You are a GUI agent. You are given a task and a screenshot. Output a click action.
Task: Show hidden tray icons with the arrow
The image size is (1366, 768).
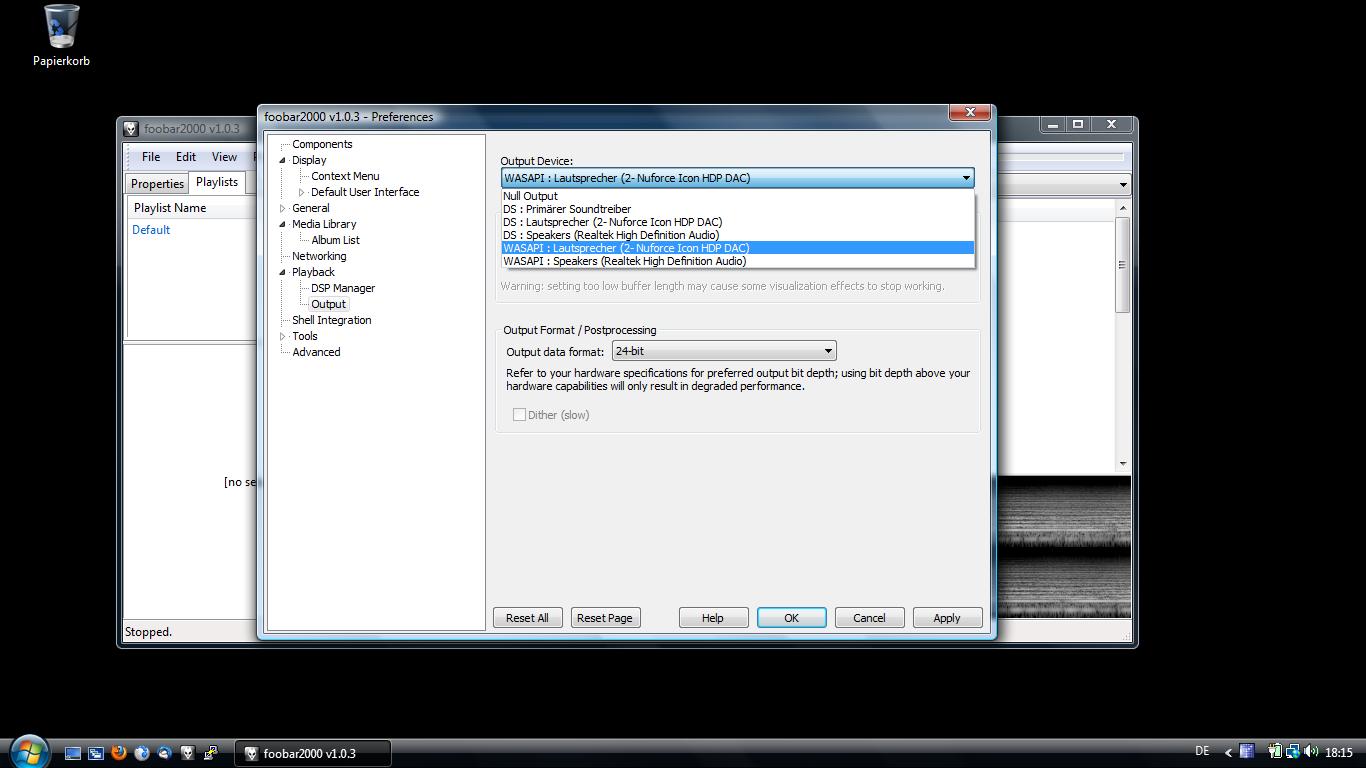(x=1228, y=753)
